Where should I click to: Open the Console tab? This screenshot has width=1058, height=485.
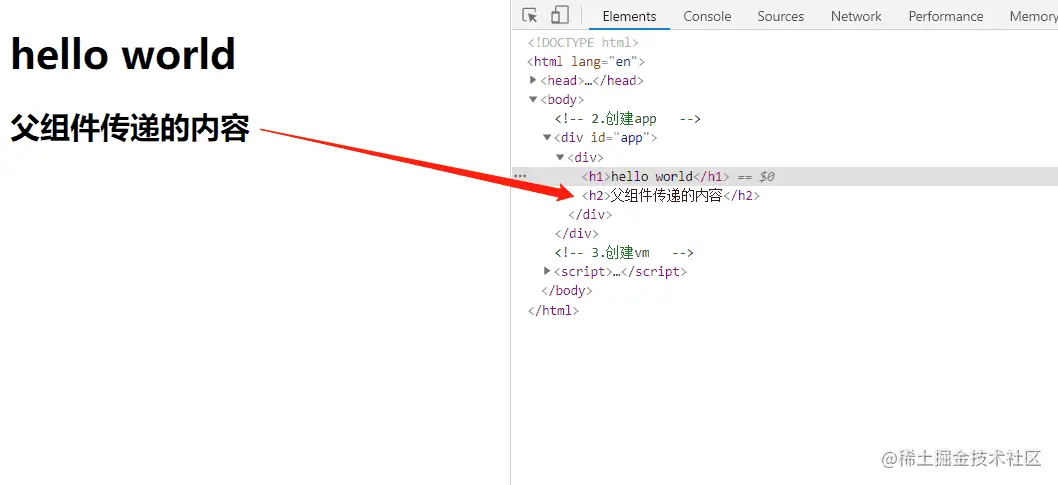(x=707, y=16)
